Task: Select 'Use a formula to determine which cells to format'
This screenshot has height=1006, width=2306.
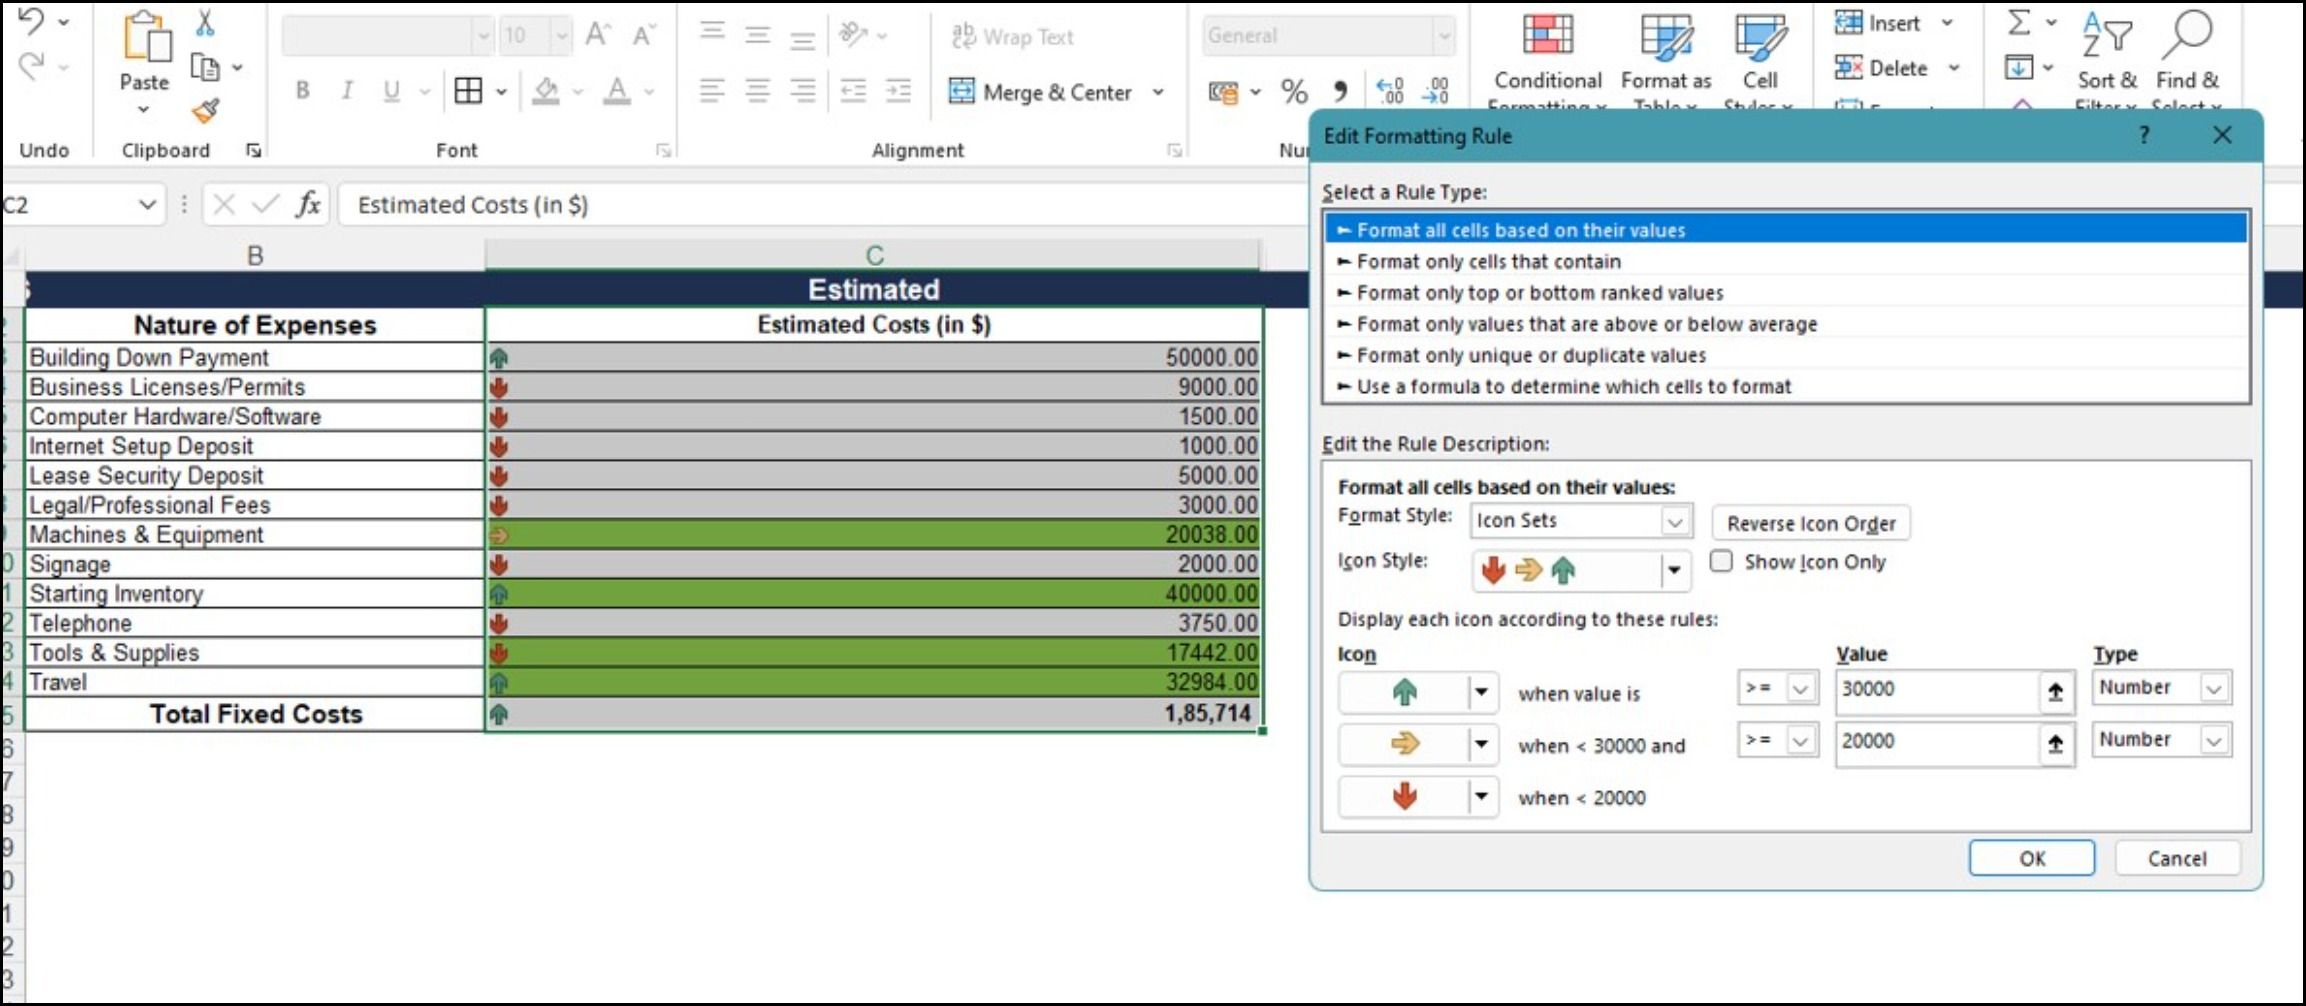Action: 1786,386
